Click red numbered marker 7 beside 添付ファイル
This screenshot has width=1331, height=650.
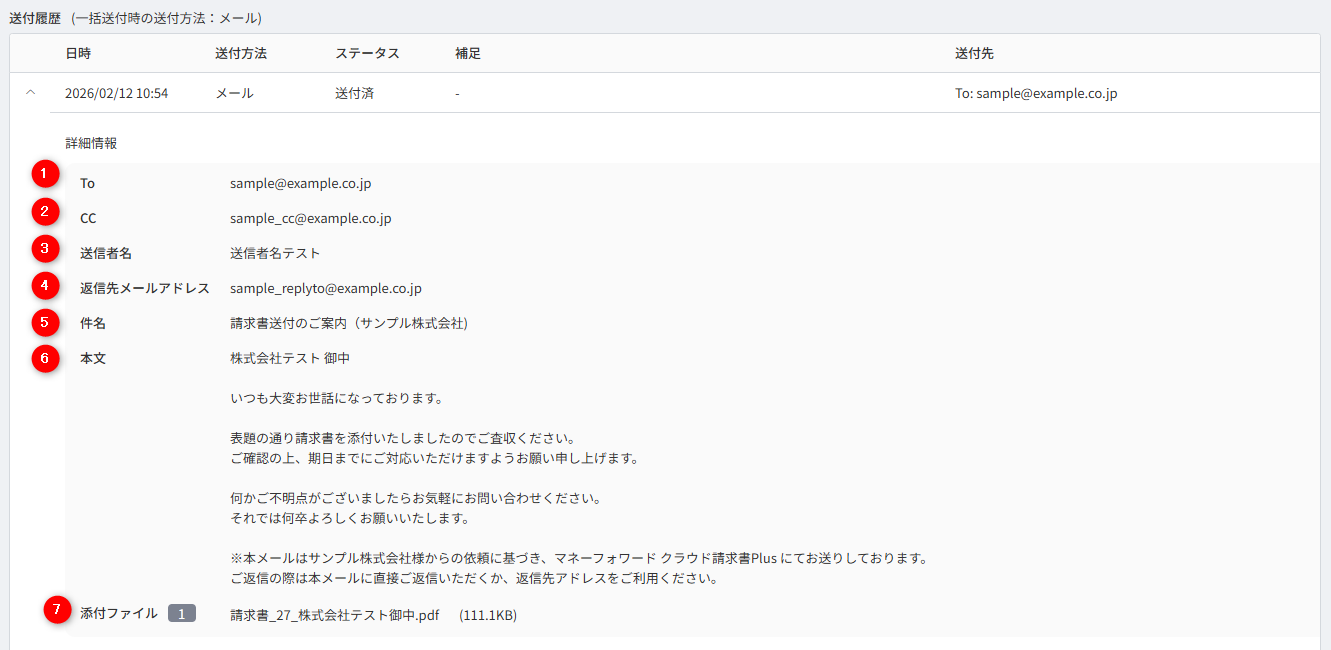pyautogui.click(x=58, y=609)
